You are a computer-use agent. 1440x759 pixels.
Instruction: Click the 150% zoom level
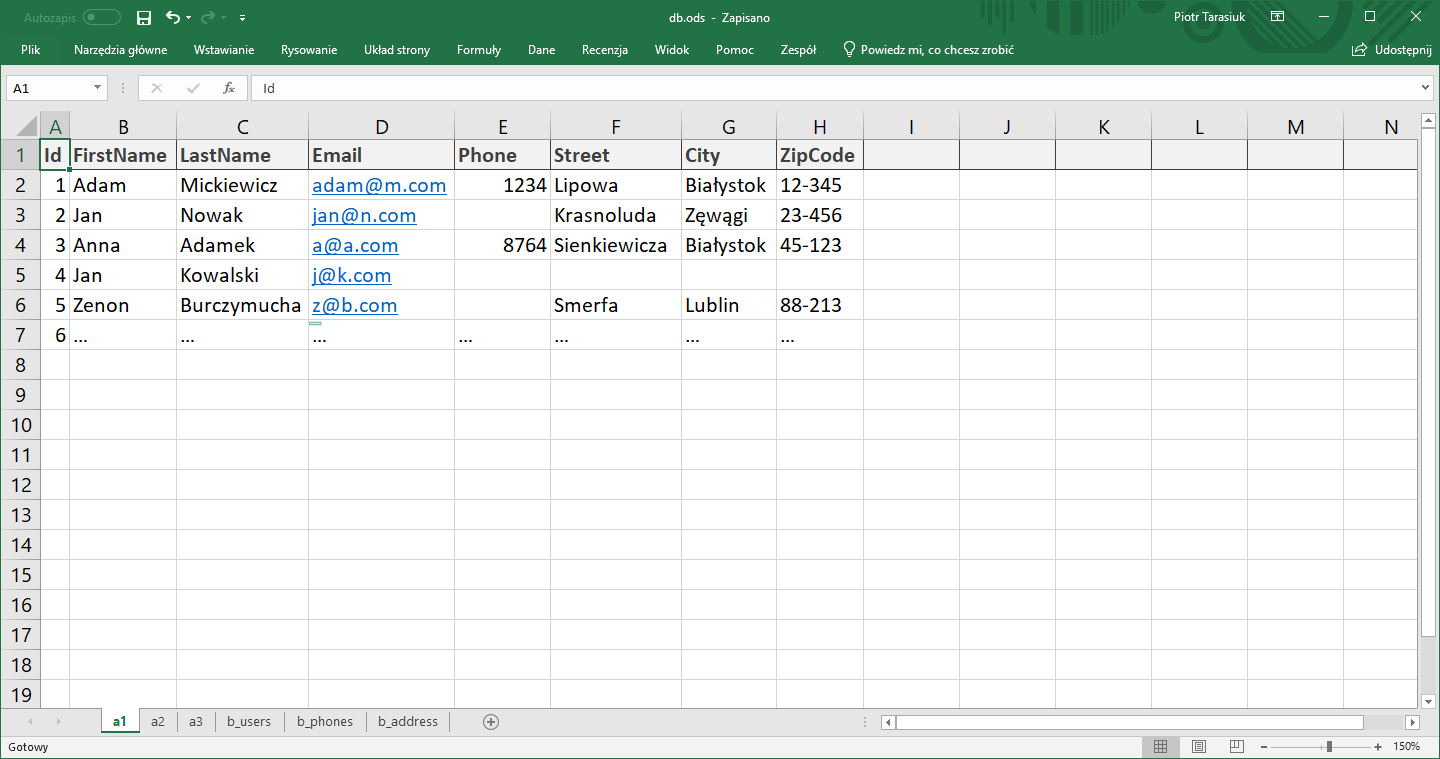1408,747
